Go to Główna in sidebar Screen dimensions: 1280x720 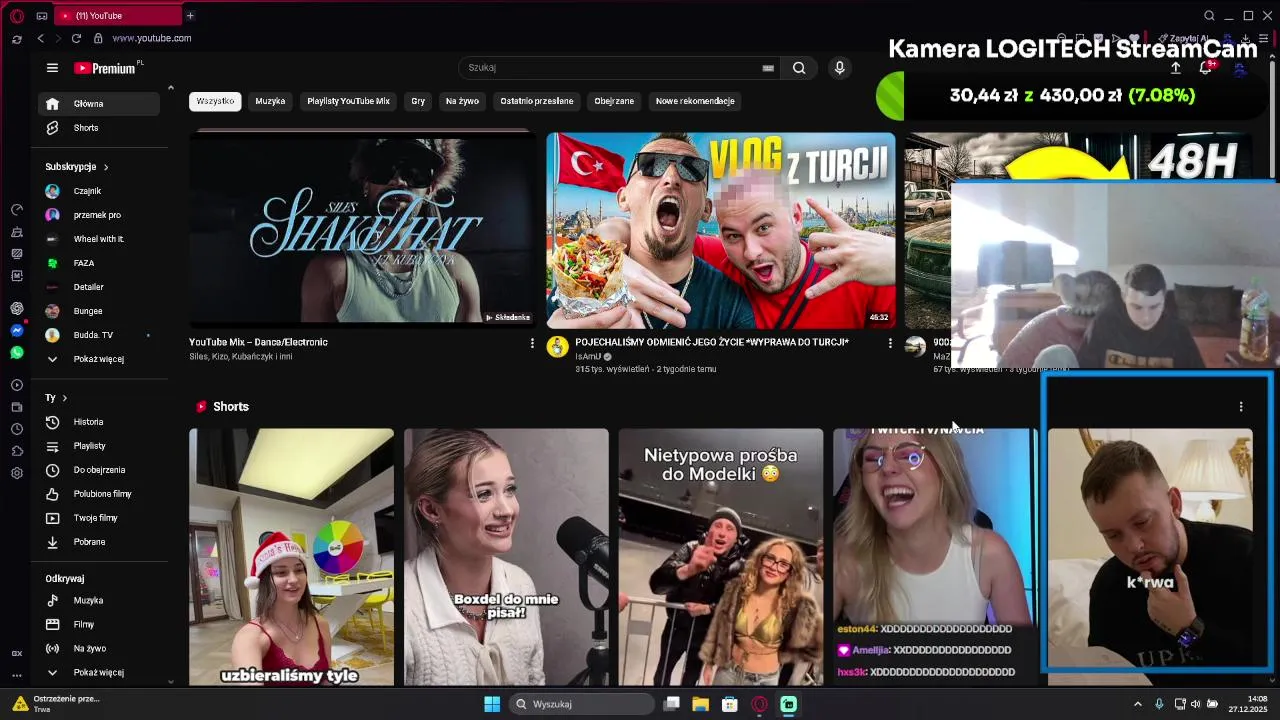(98, 104)
